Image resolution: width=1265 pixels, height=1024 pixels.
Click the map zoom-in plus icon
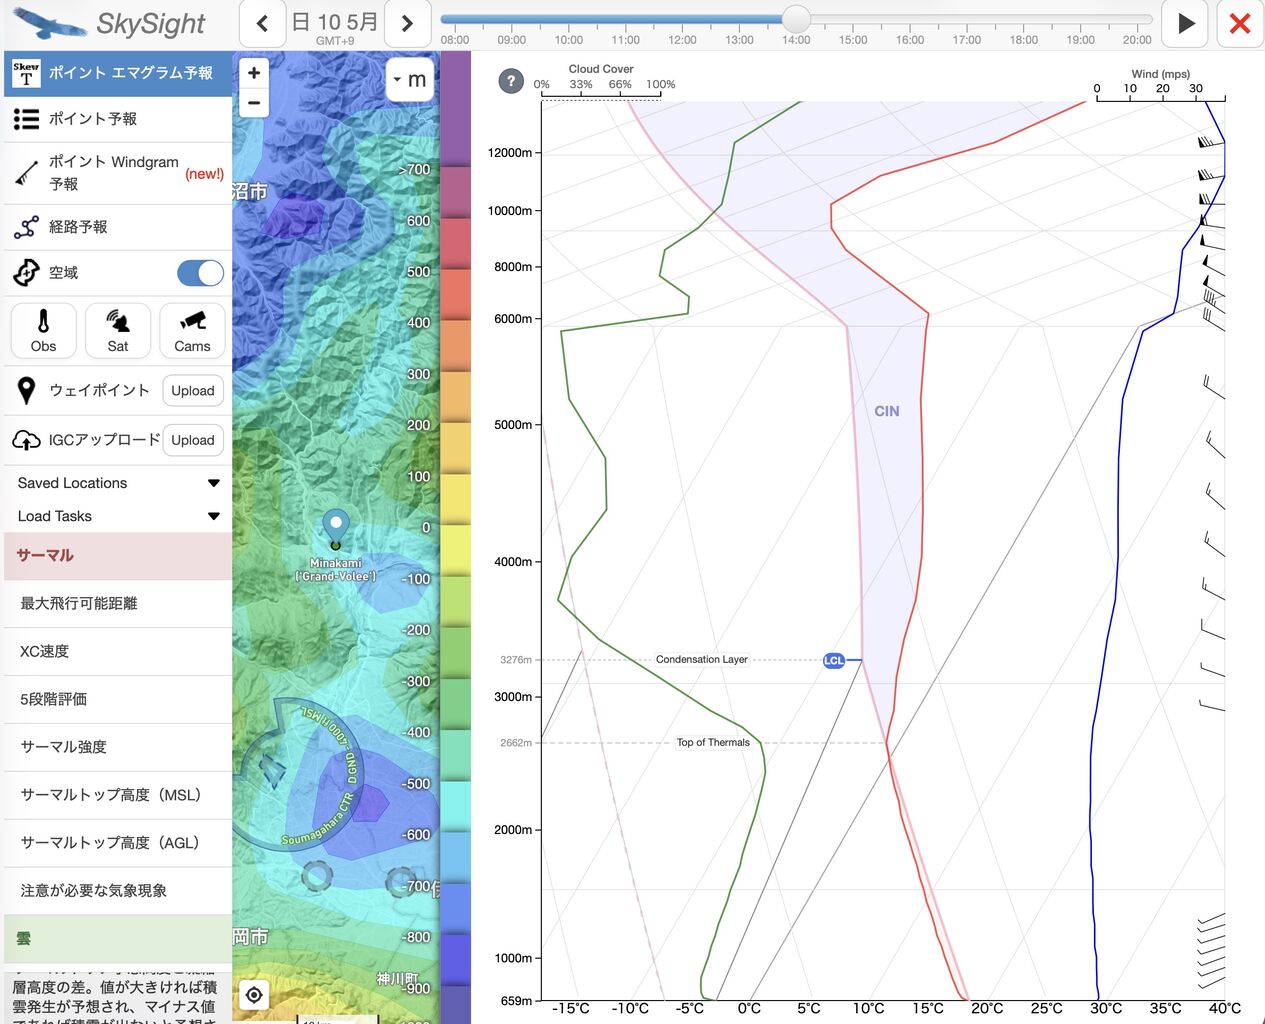tap(254, 73)
